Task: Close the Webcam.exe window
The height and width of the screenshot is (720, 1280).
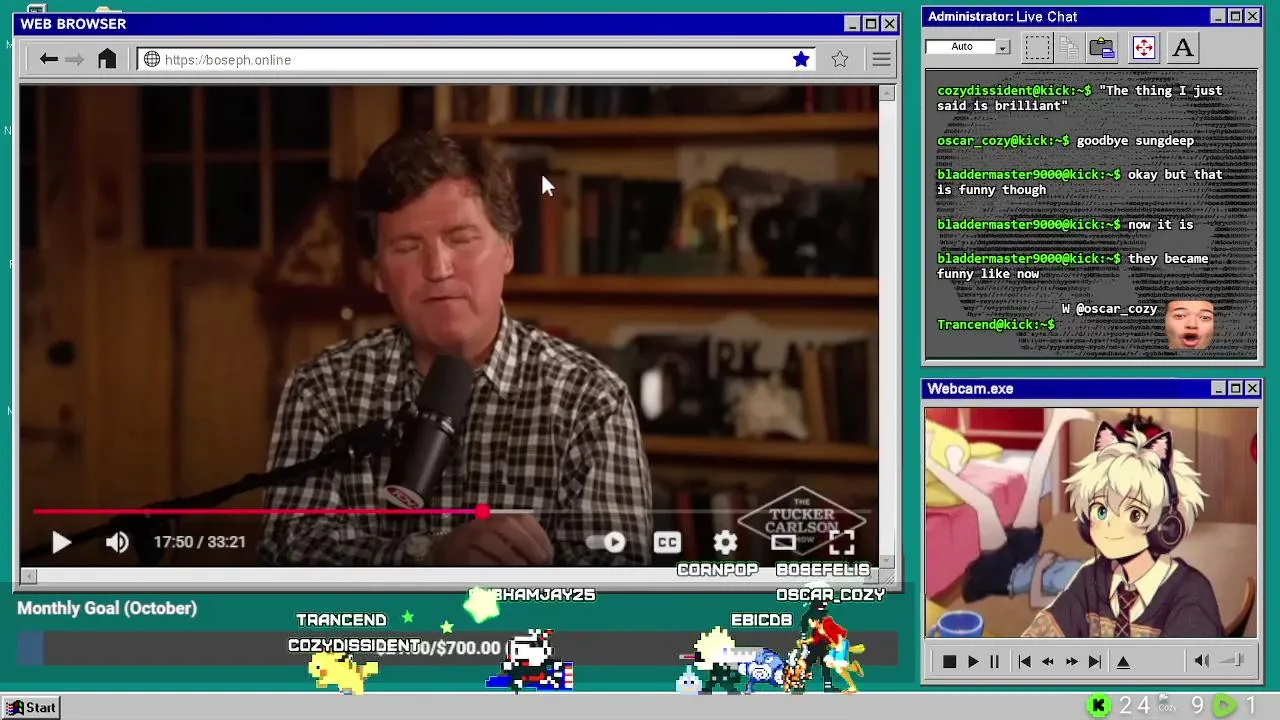Action: [x=1252, y=388]
